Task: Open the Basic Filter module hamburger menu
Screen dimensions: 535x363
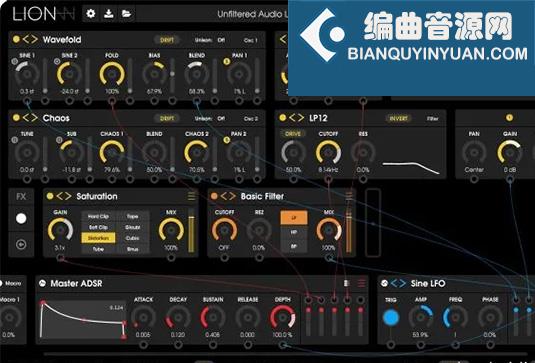Action: (x=349, y=196)
